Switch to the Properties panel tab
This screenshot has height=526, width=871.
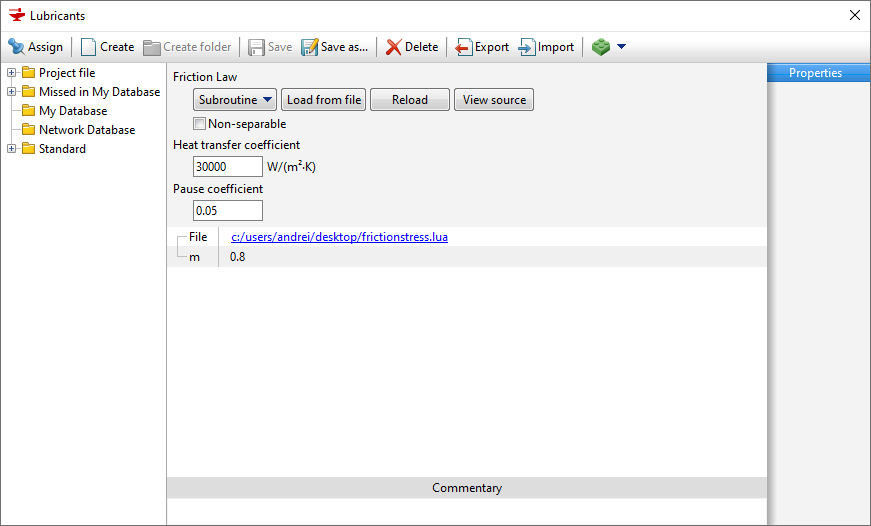coord(815,73)
